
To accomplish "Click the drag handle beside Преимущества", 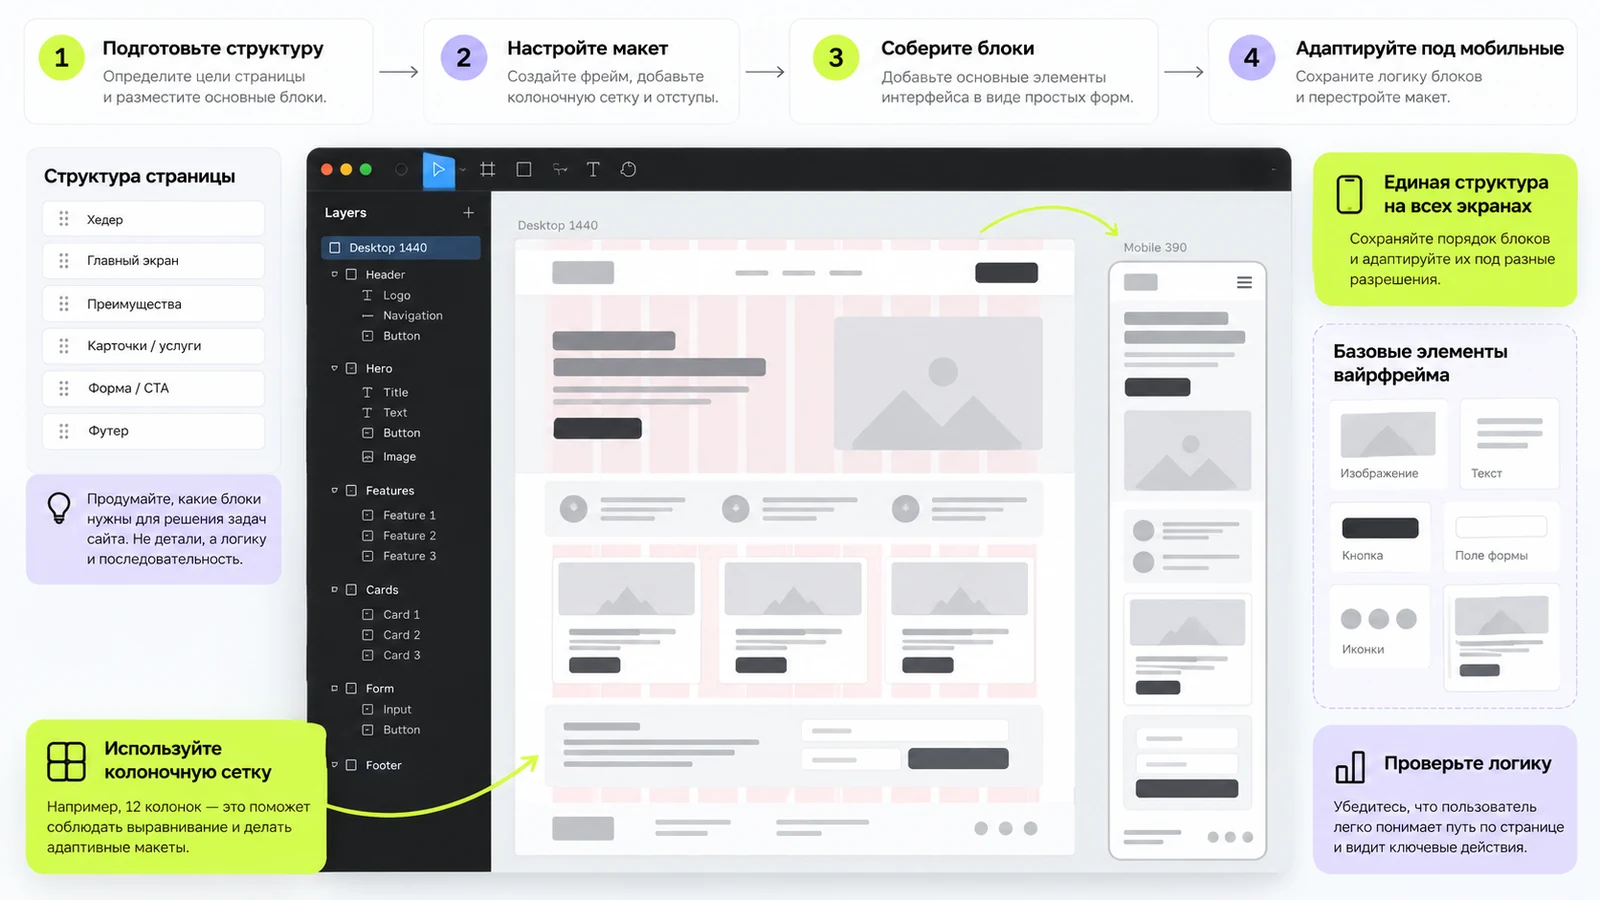I will point(64,304).
